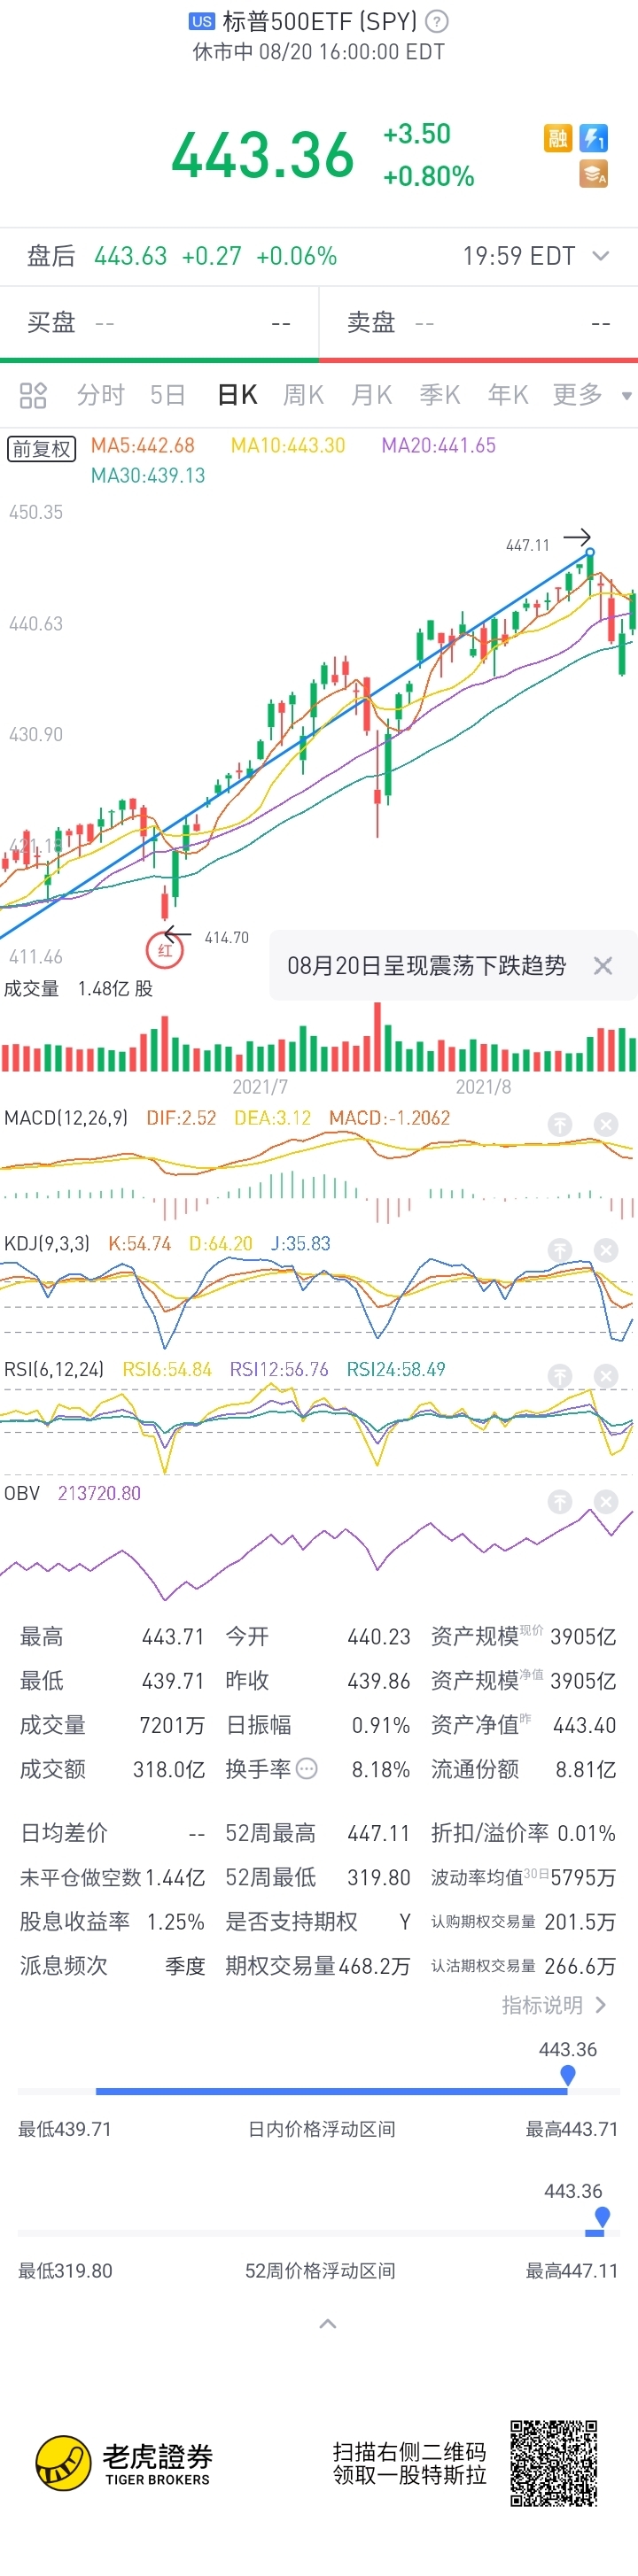The height and width of the screenshot is (2576, 638).
Task: Tap the orange 融 margin badge
Action: [x=558, y=138]
